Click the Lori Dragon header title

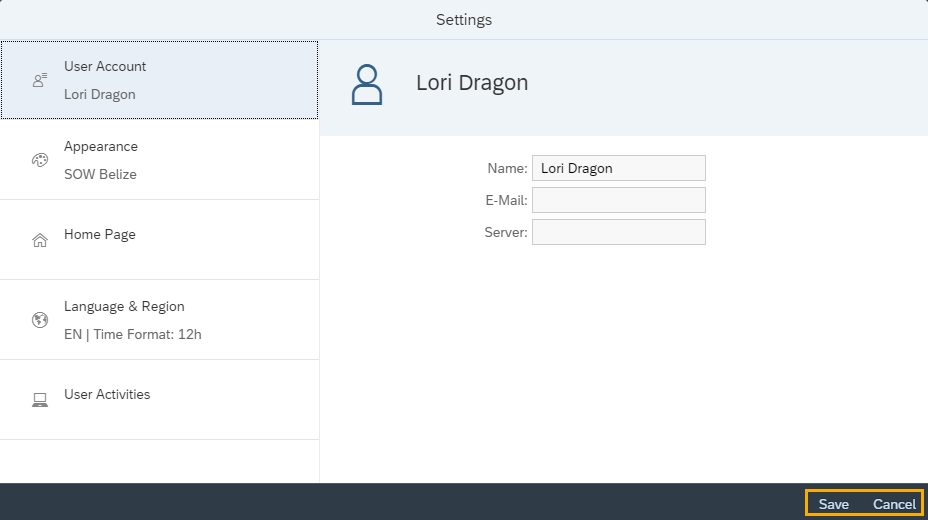pos(472,83)
